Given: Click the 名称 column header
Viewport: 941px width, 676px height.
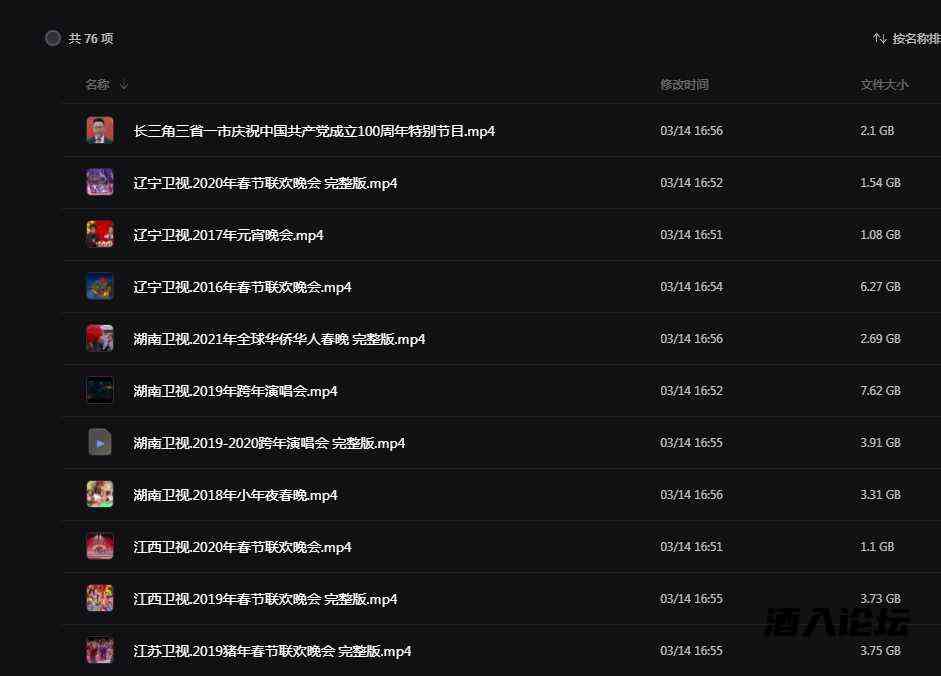Looking at the screenshot, I should pos(97,85).
